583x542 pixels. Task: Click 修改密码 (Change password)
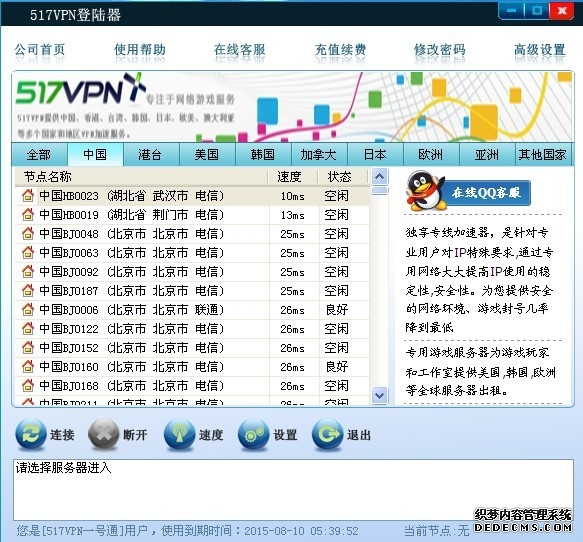(440, 49)
